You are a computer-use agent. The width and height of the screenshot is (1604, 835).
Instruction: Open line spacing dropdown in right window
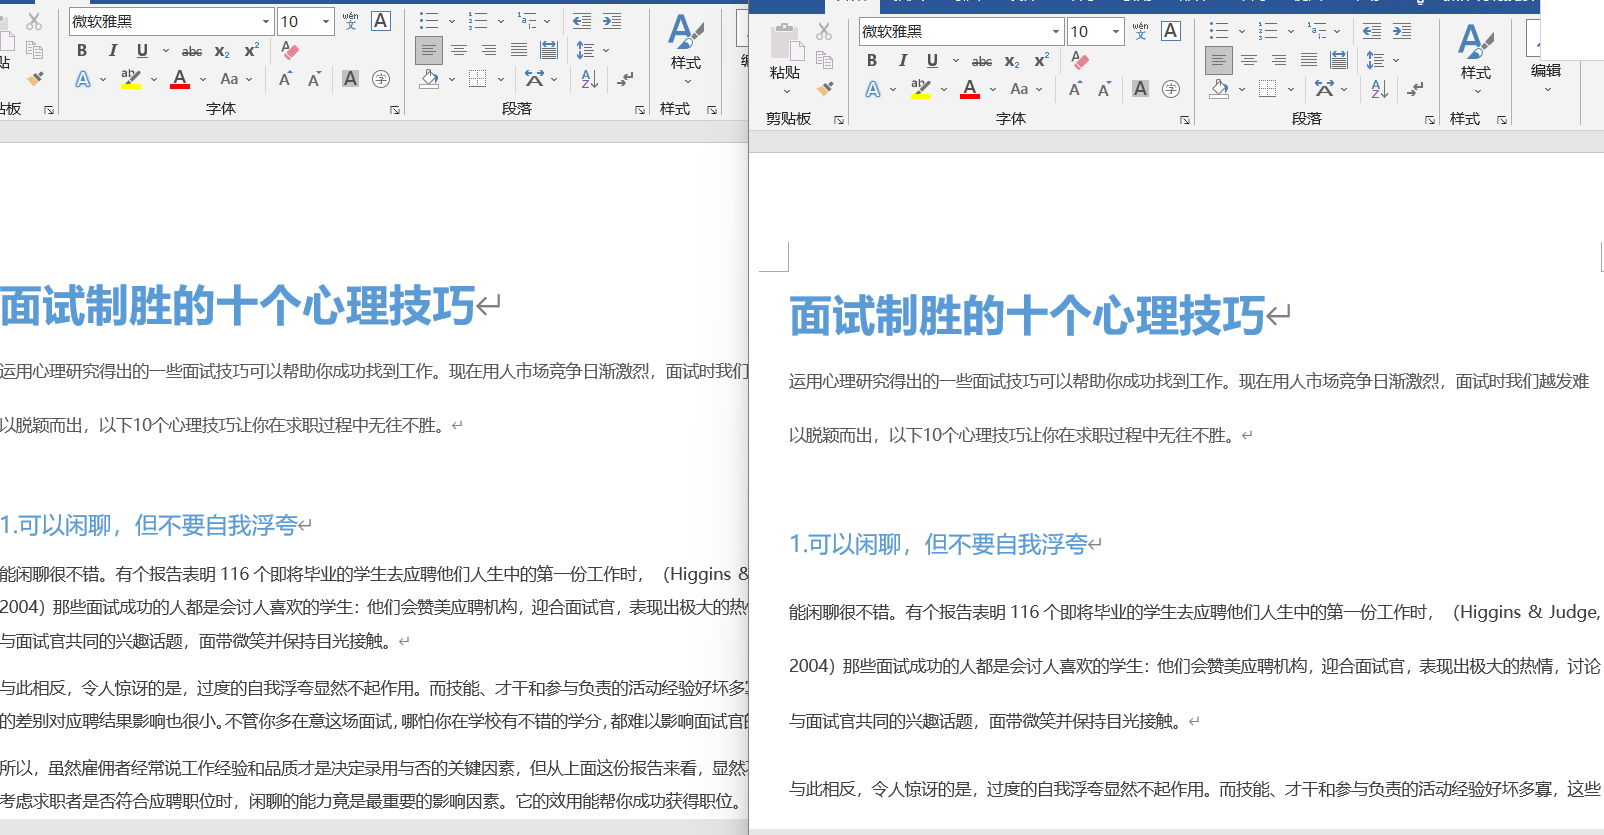pos(1396,60)
